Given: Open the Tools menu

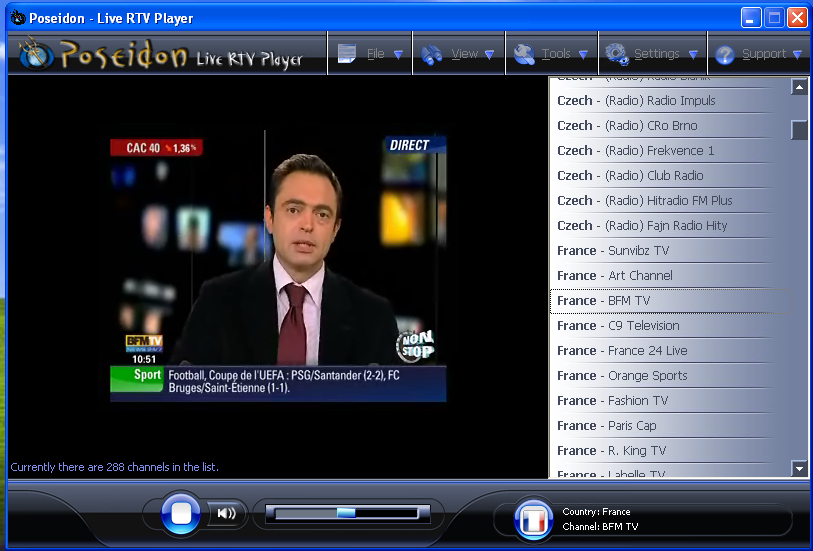Looking at the screenshot, I should 552,53.
